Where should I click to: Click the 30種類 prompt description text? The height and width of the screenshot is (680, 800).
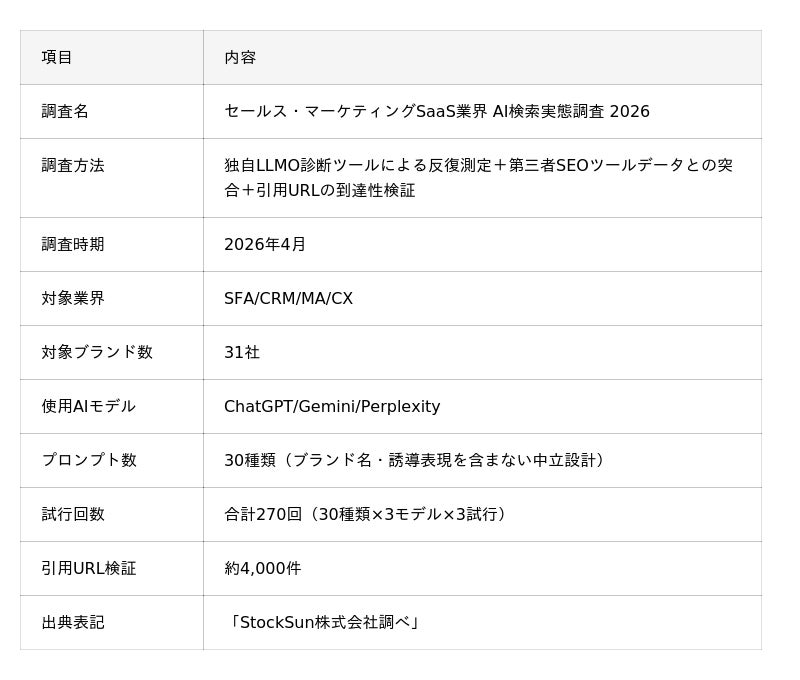tap(414, 460)
